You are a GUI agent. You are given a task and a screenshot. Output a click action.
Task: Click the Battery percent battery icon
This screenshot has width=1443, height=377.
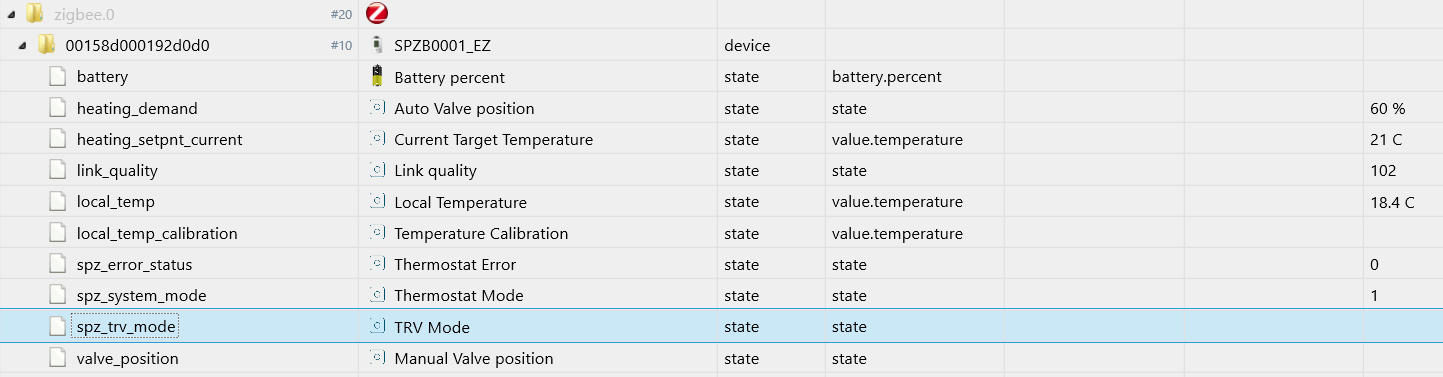point(377,77)
